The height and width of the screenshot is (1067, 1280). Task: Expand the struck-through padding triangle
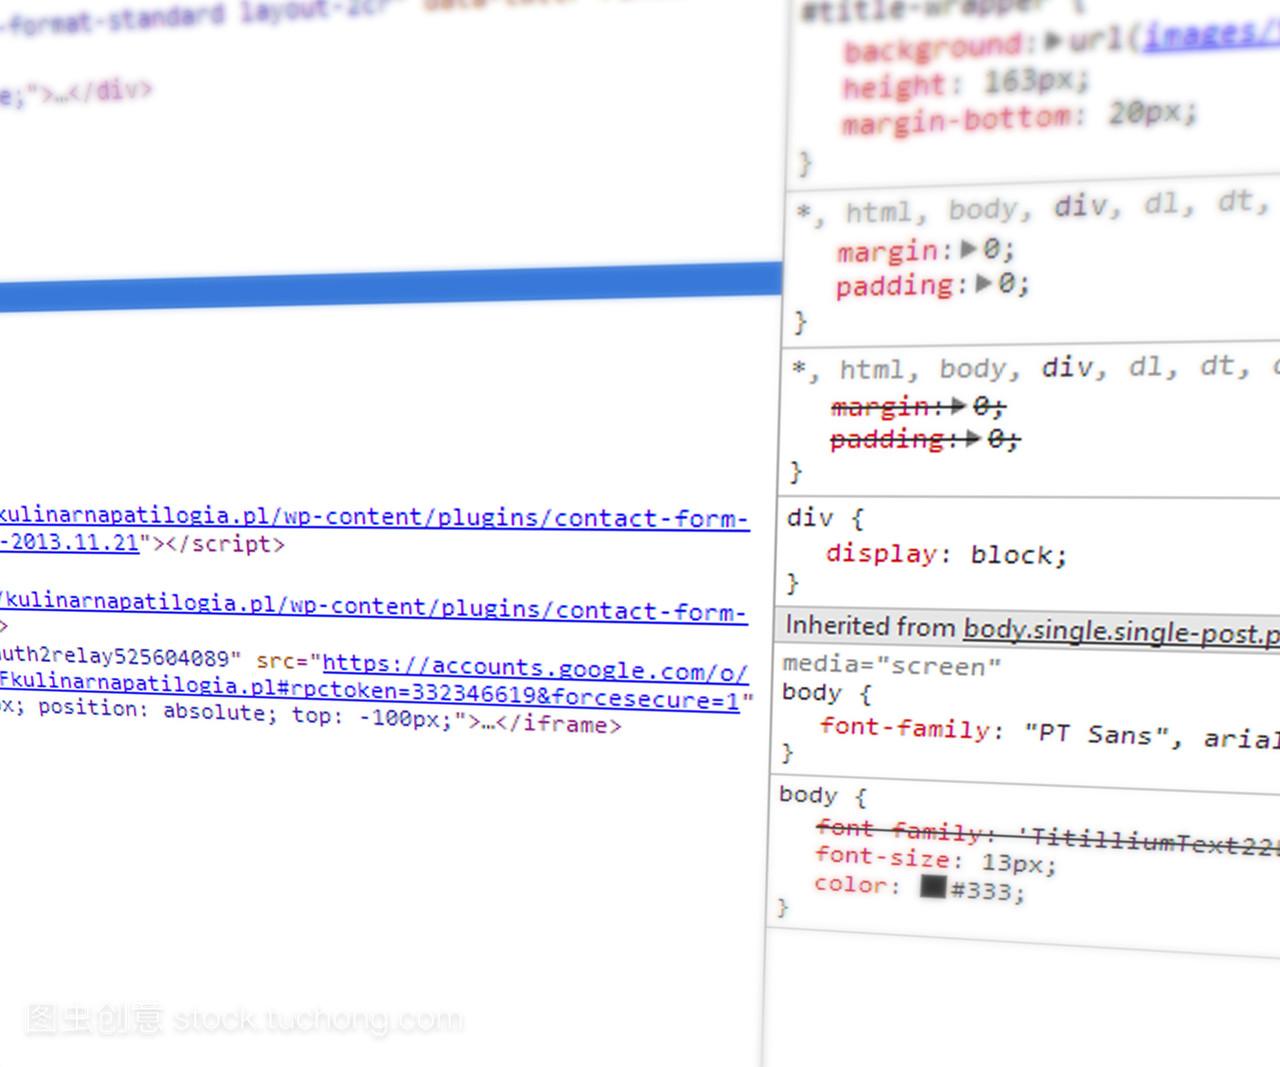coord(973,438)
